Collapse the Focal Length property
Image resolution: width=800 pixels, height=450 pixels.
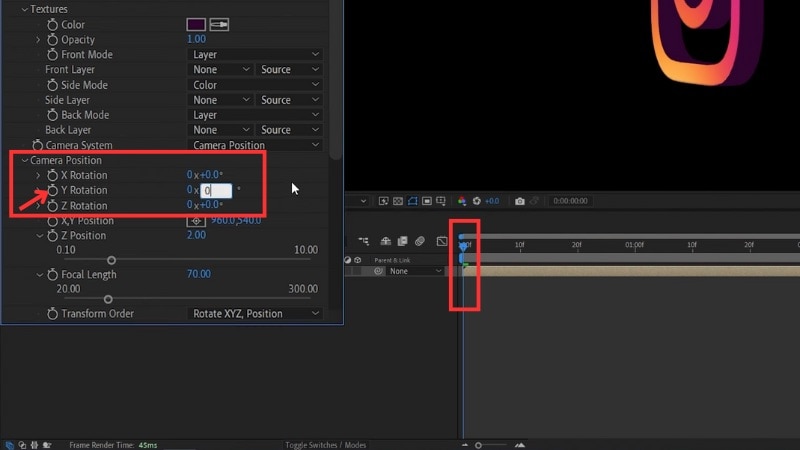pyautogui.click(x=39, y=274)
